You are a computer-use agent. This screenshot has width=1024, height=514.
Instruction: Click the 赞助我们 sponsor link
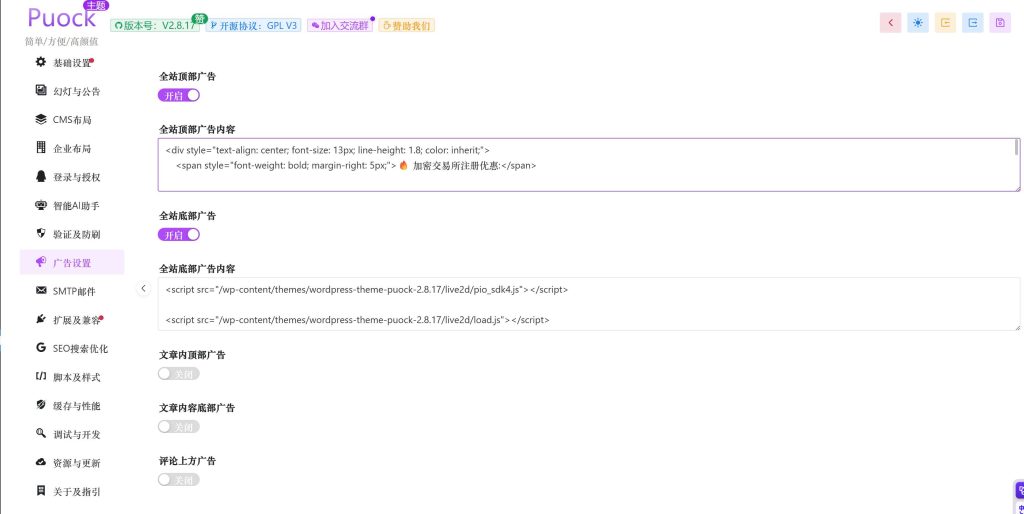coord(406,25)
